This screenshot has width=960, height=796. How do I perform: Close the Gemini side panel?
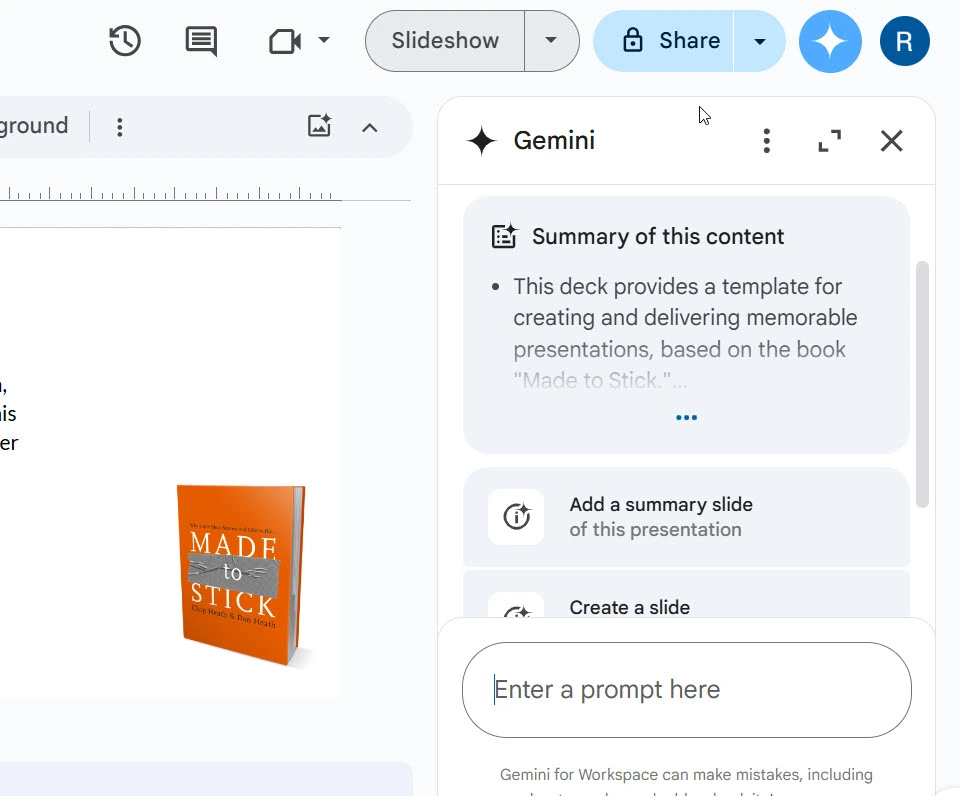pos(891,141)
